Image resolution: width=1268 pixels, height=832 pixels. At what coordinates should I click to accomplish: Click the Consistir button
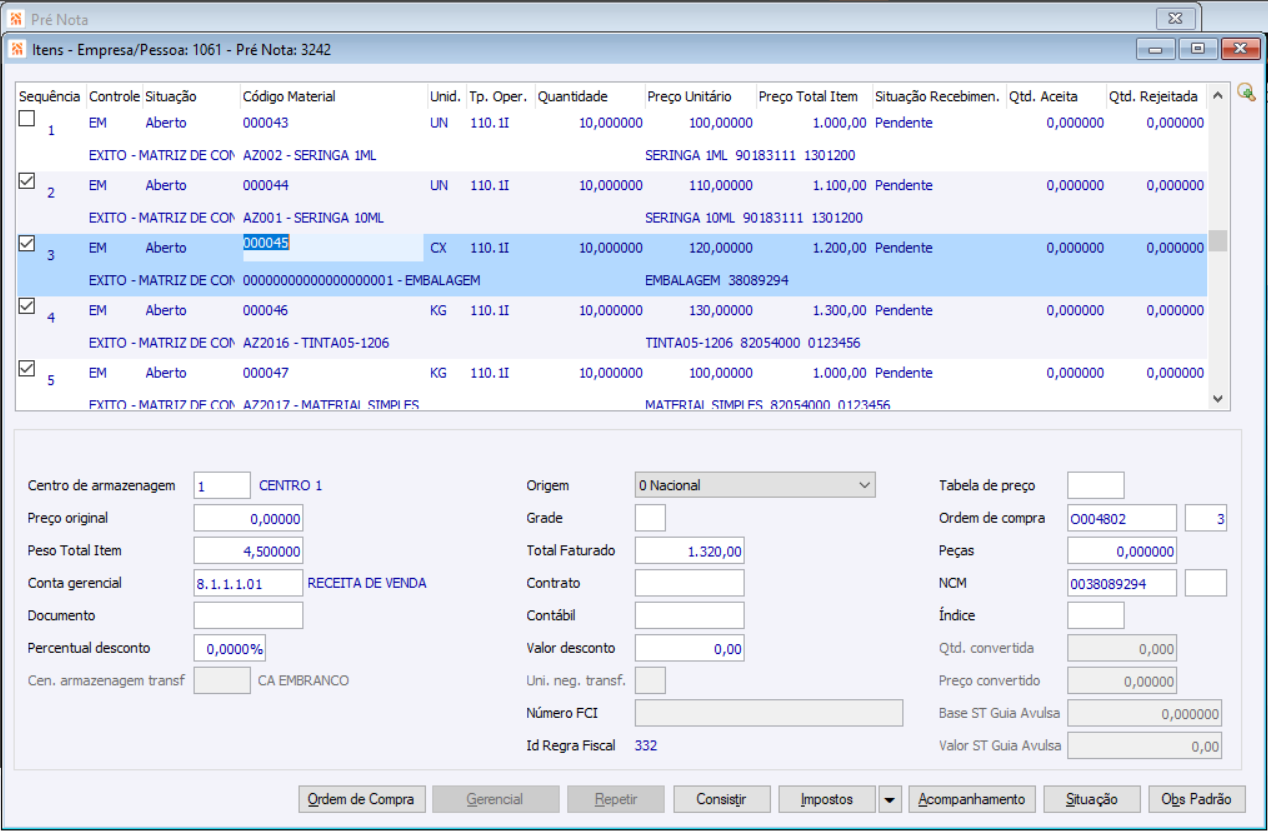click(x=721, y=800)
